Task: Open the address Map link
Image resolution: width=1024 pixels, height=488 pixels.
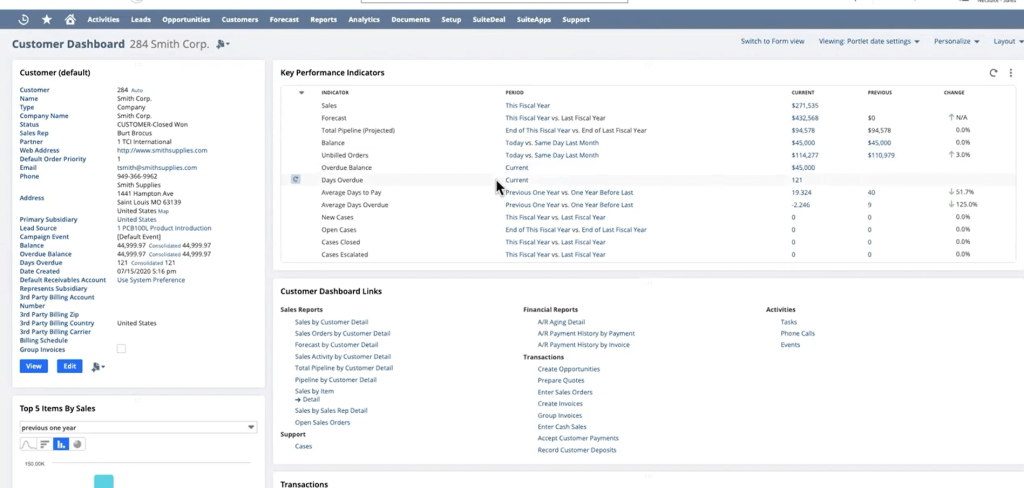Action: coord(163,212)
